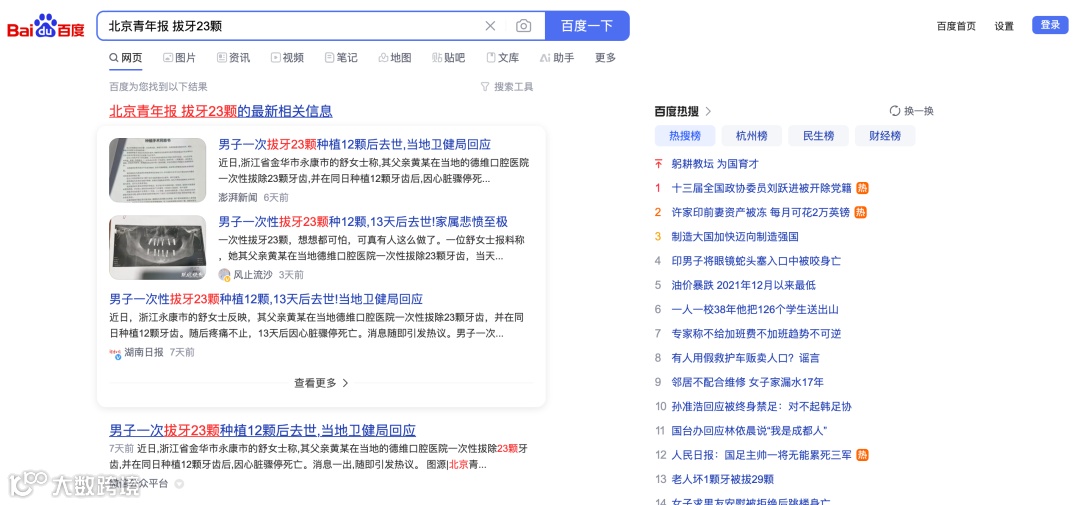This screenshot has width=1080, height=505.
Task: Open camera image search icon
Action: click(523, 26)
